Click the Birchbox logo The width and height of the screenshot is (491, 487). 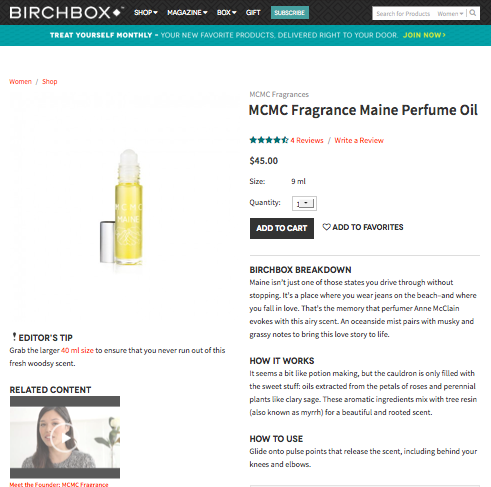click(x=65, y=13)
